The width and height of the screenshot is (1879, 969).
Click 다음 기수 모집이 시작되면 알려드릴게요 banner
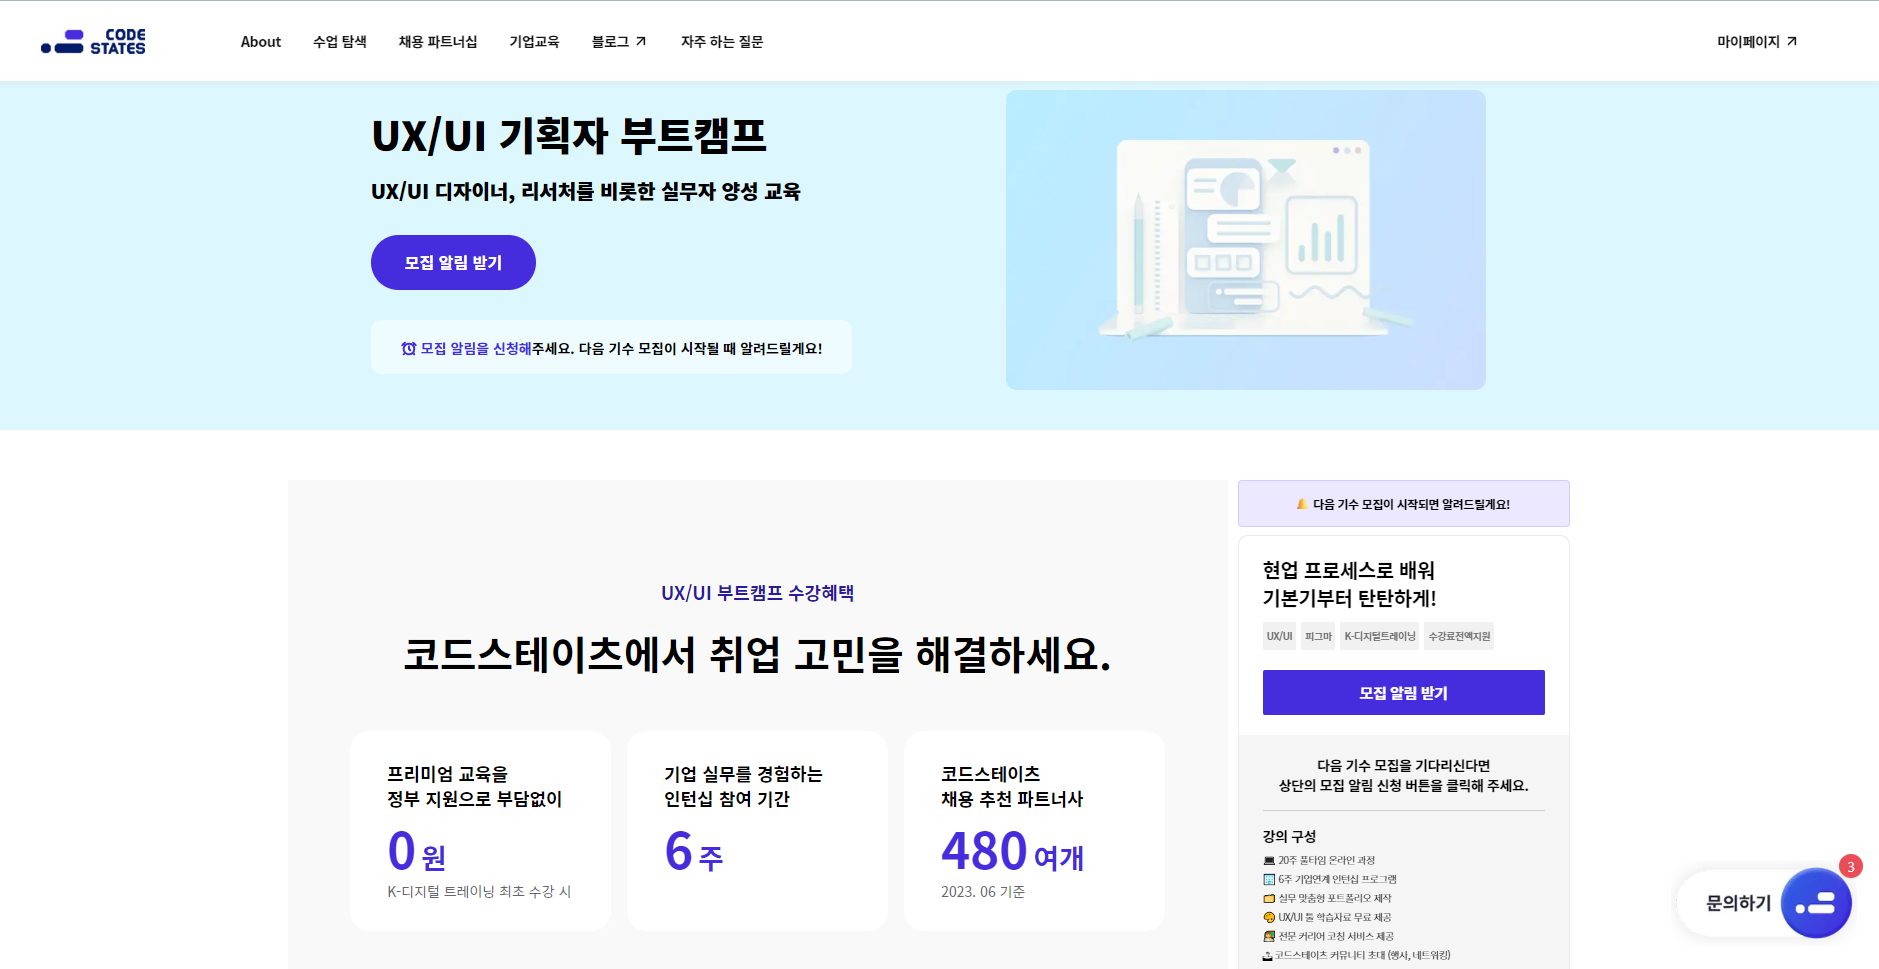pyautogui.click(x=1403, y=503)
